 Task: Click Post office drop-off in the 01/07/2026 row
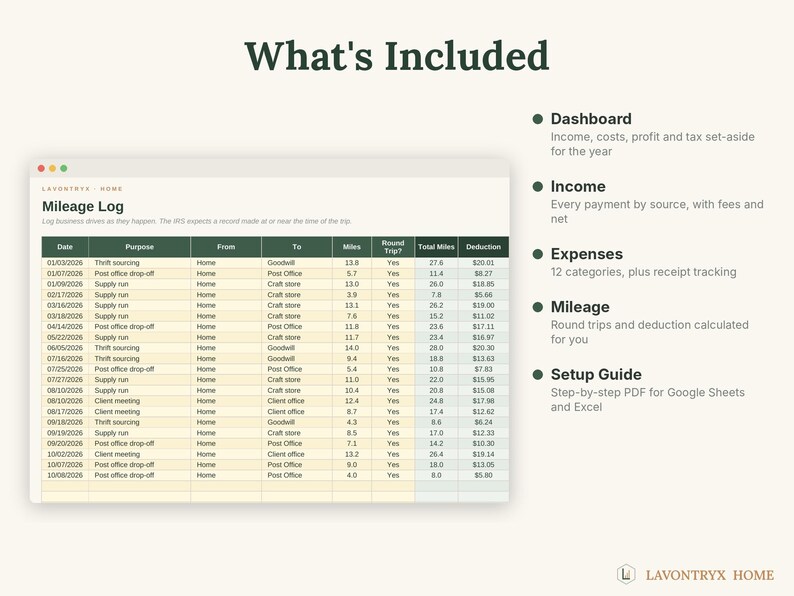coord(124,273)
